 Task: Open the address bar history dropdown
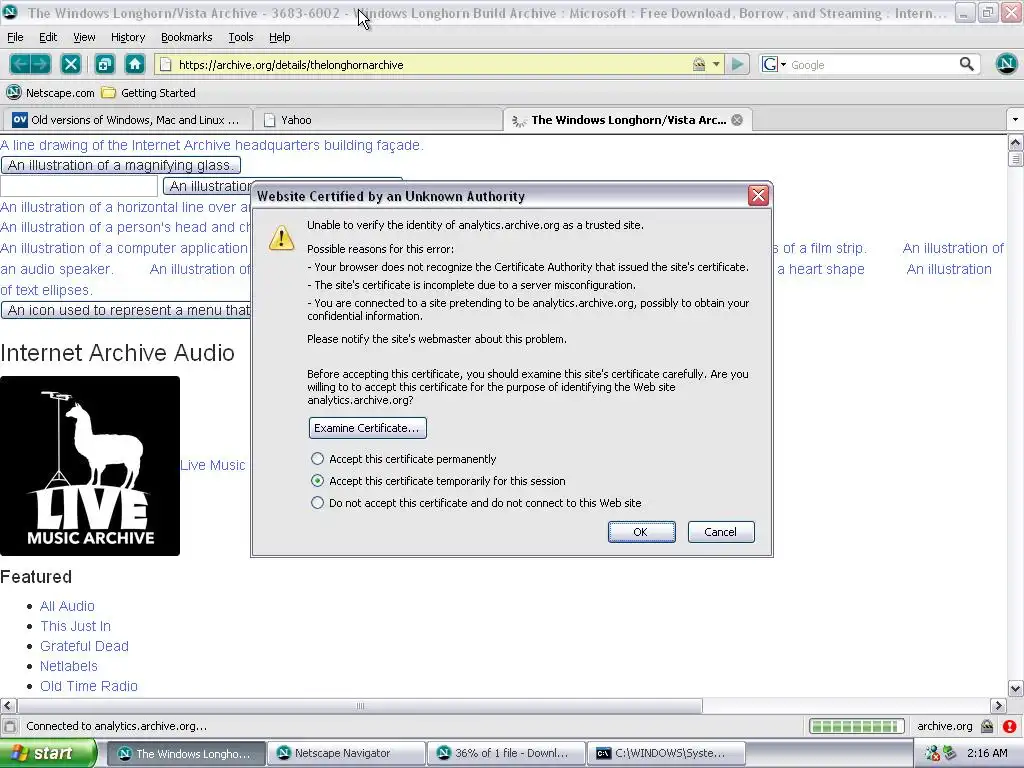pyautogui.click(x=716, y=64)
